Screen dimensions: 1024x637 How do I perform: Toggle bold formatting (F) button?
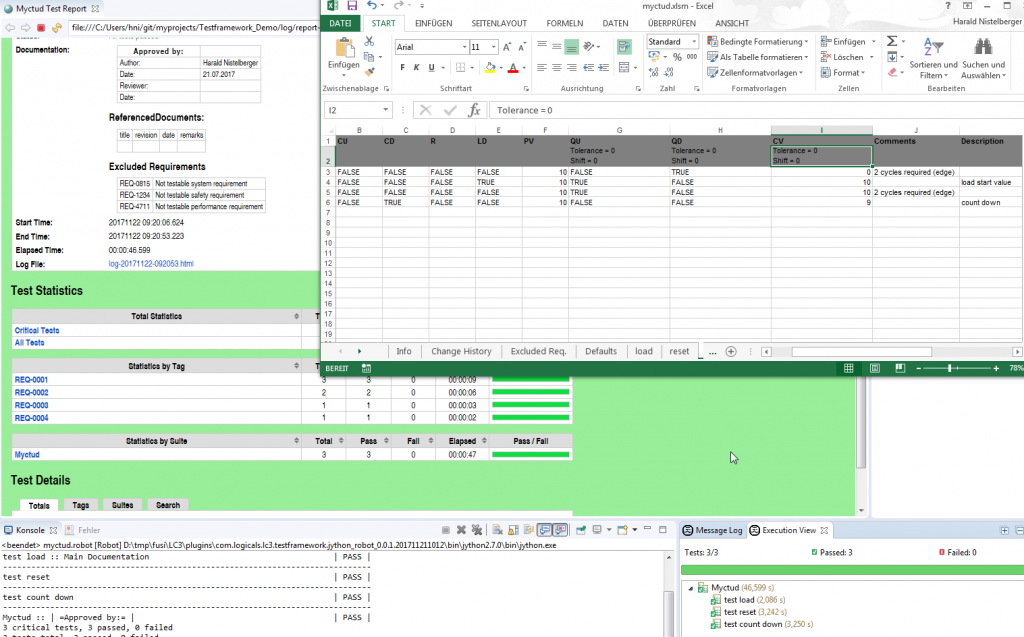pyautogui.click(x=402, y=68)
